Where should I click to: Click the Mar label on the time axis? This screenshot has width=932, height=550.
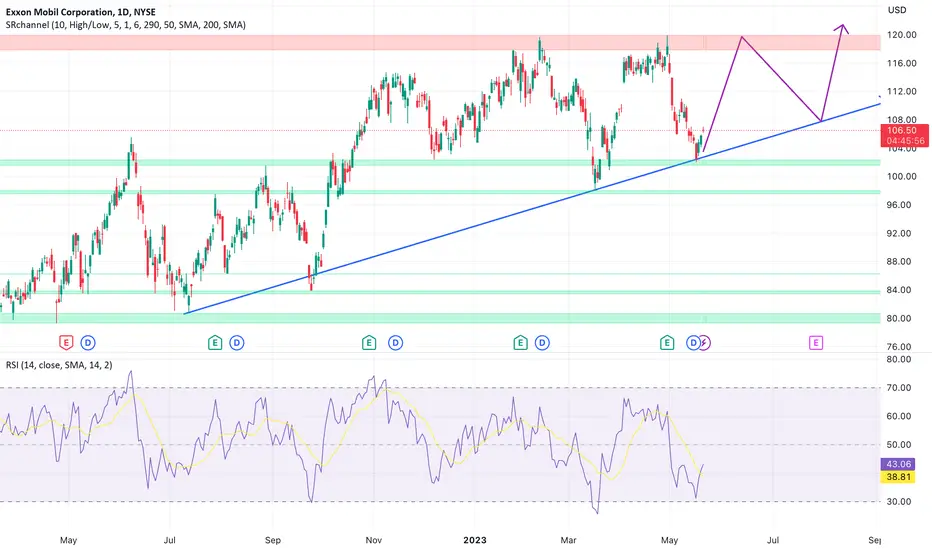tap(568, 540)
